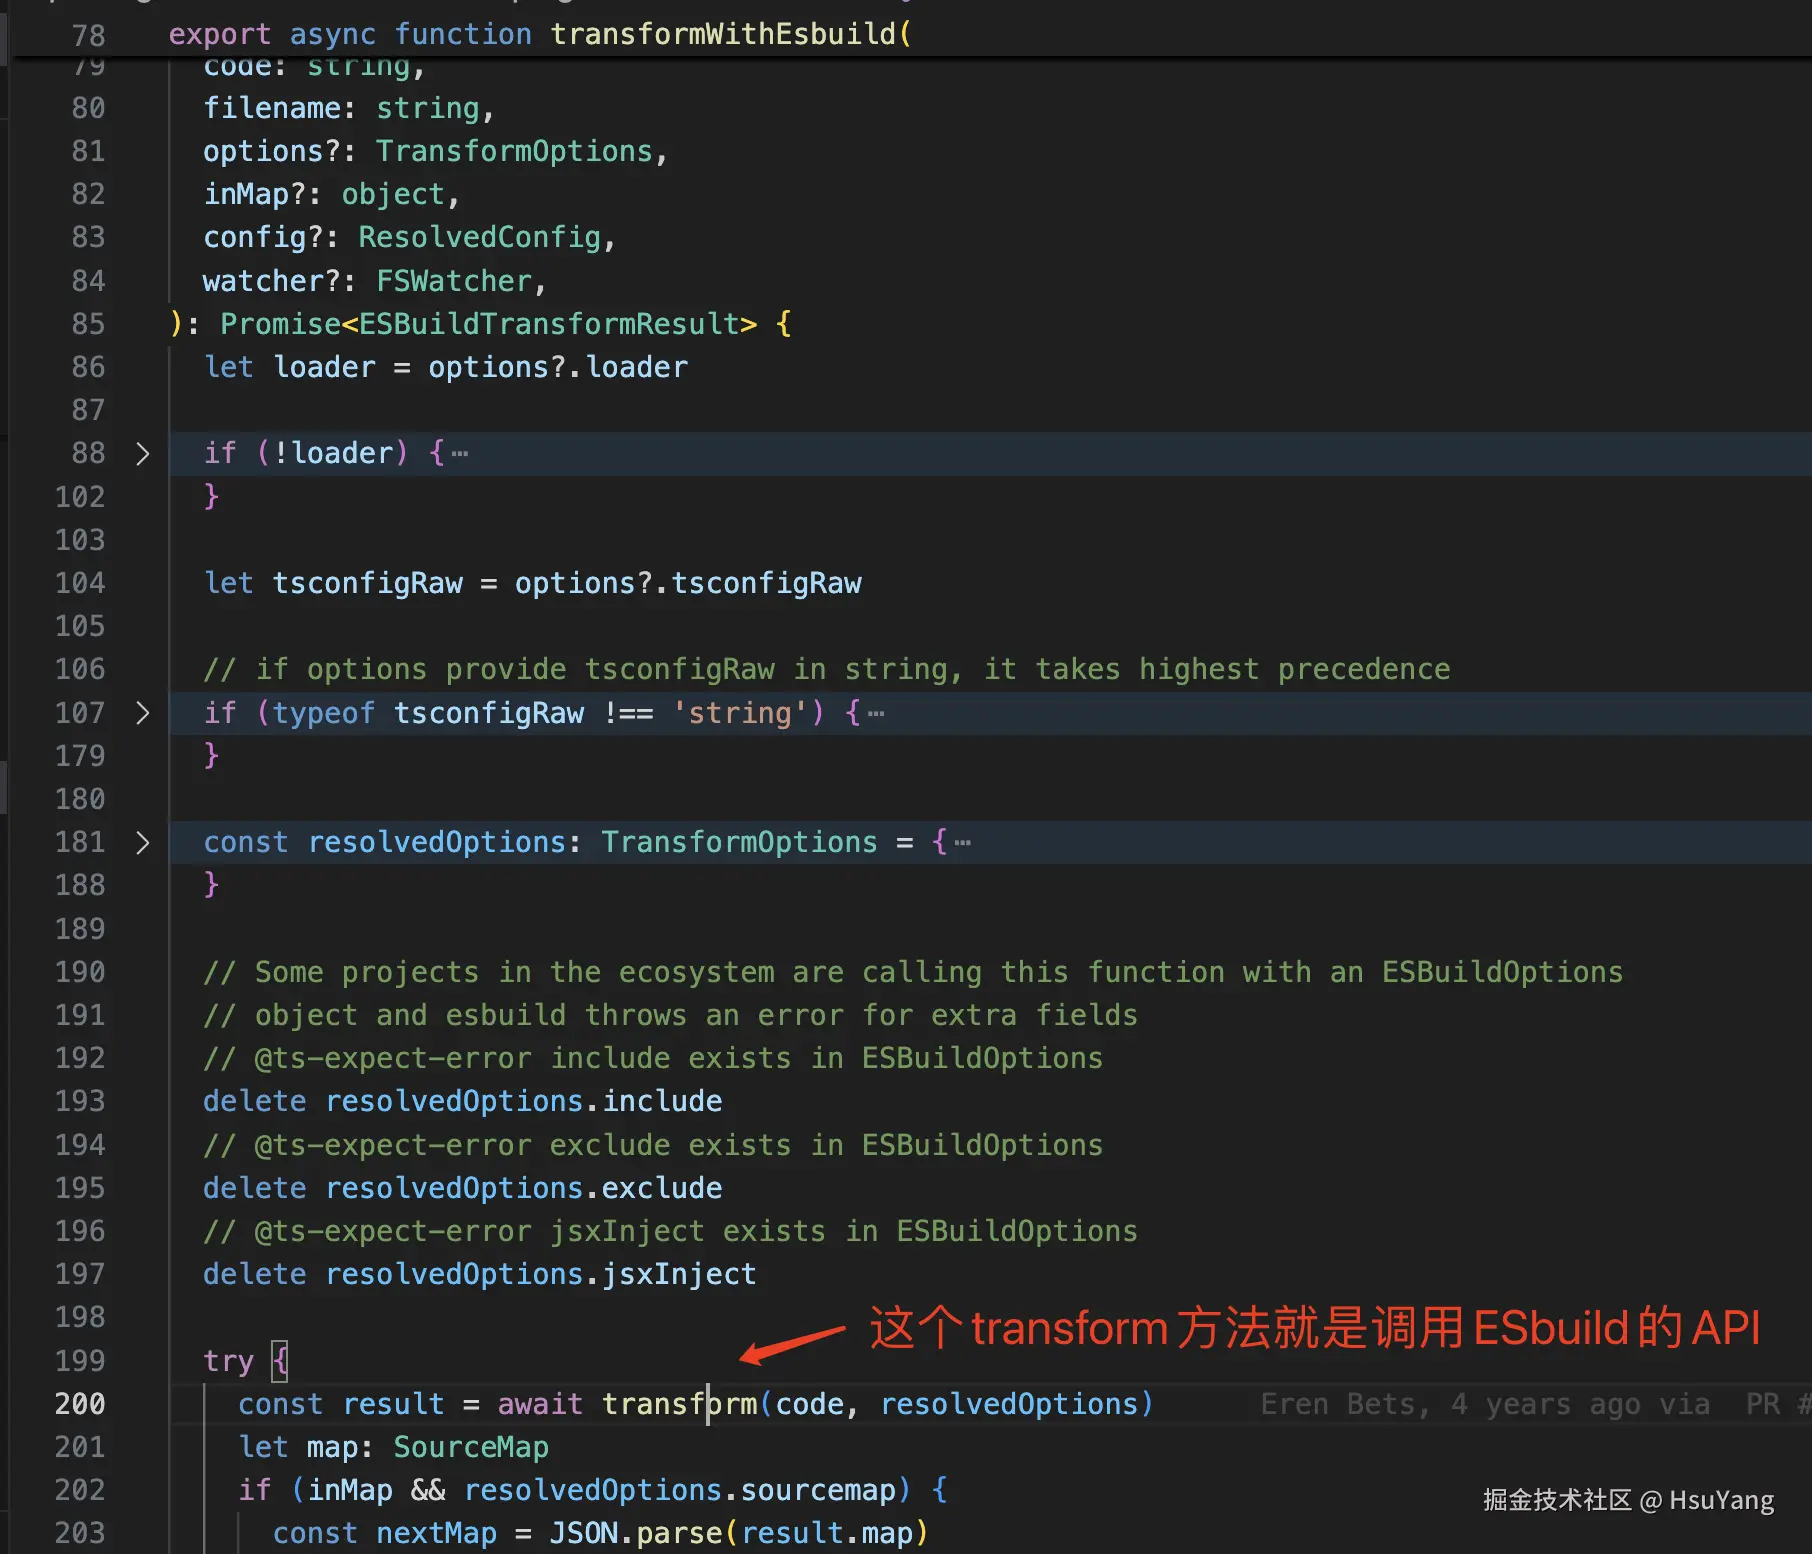Click line number 107 in gutter
This screenshot has width=1812, height=1554.
80,713
